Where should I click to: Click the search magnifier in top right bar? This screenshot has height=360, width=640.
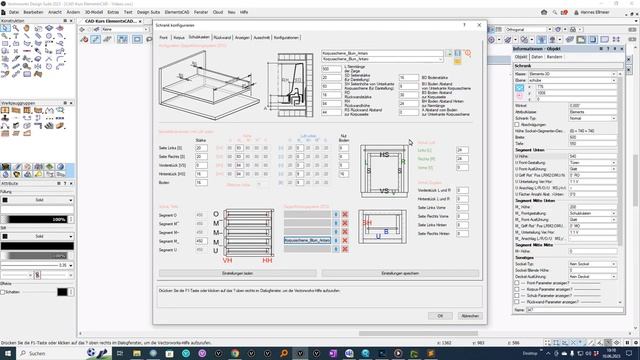point(555,12)
